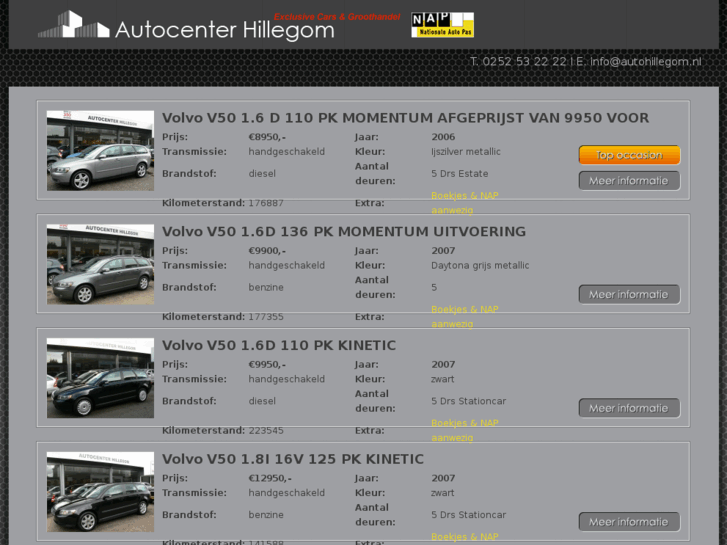Click the Exclusive Cars & Groothandel tagline

(x=337, y=17)
